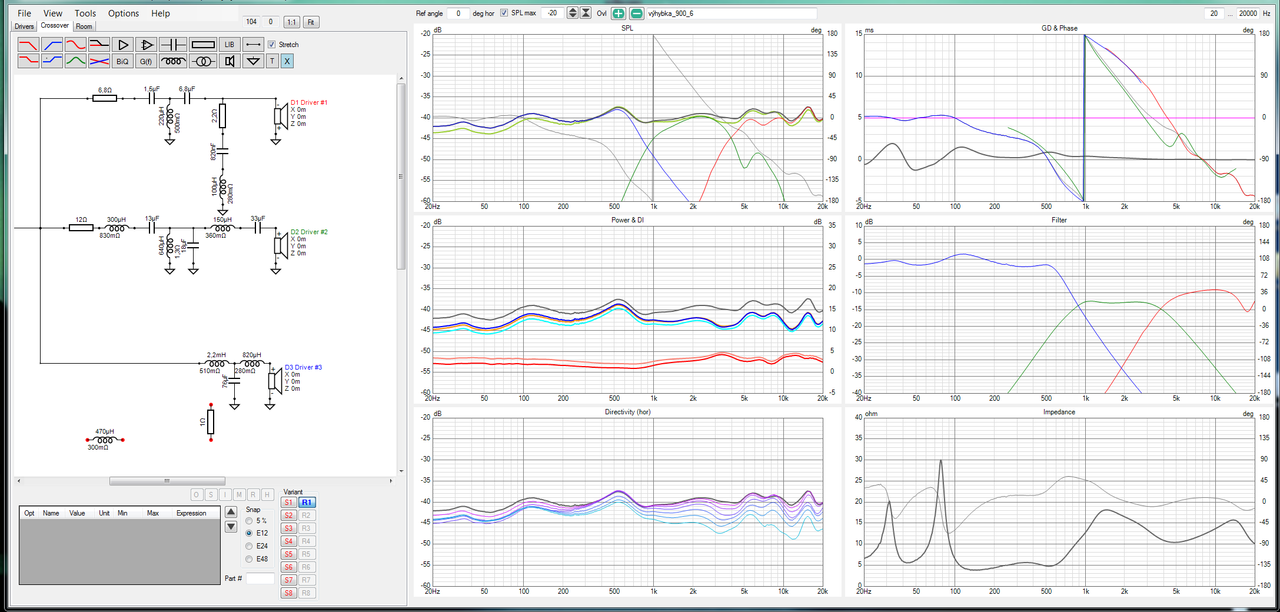1280x612 pixels.
Task: Select the wire connection tool
Action: 253,45
